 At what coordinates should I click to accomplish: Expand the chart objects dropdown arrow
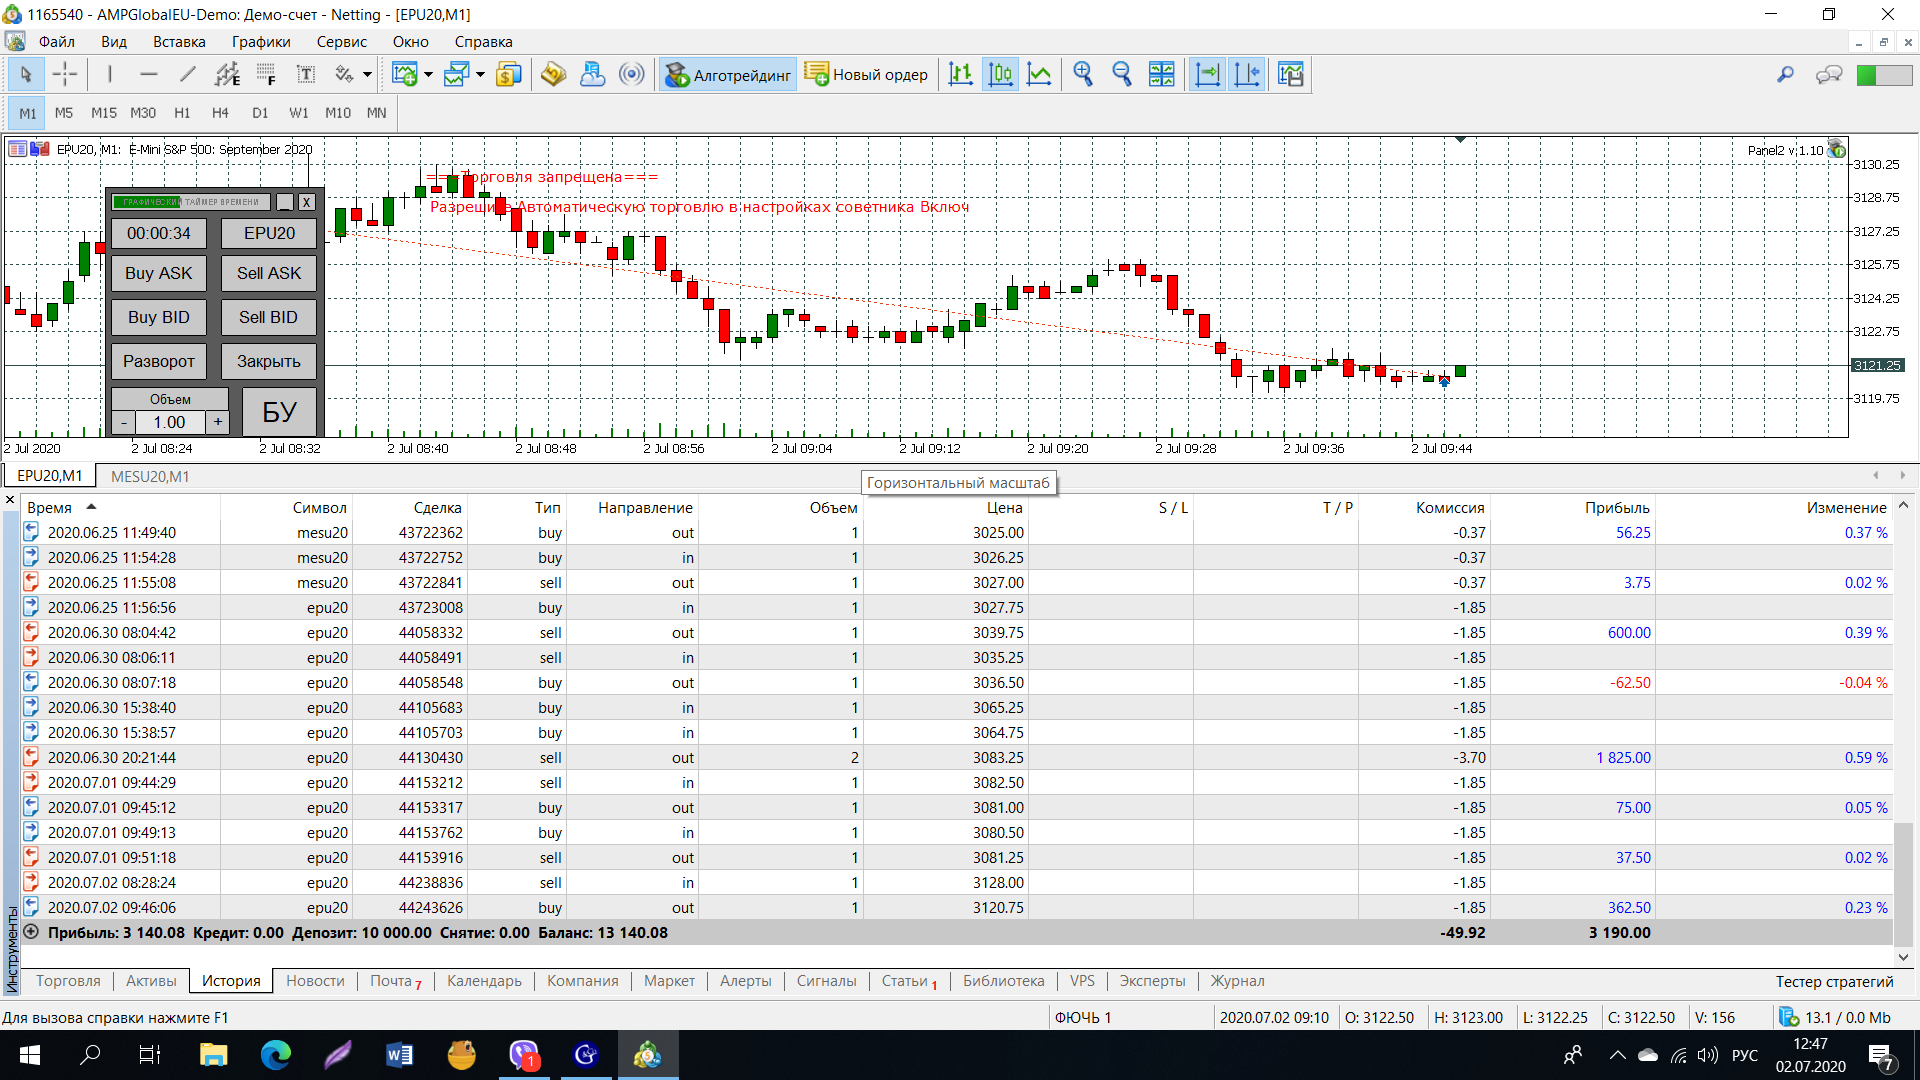(x=367, y=74)
